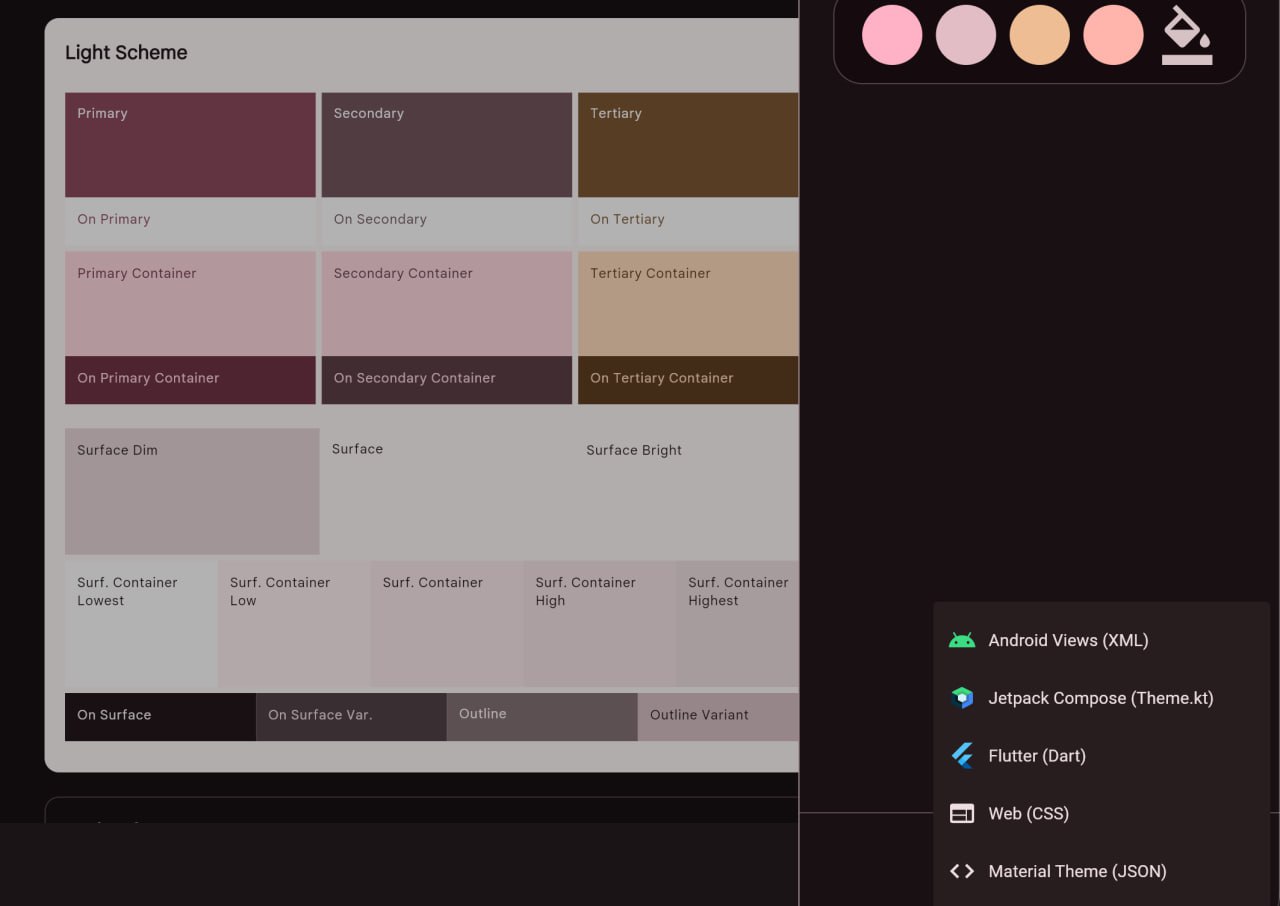
Task: Click the Jetpack Compose hexagon icon
Action: coord(962,698)
